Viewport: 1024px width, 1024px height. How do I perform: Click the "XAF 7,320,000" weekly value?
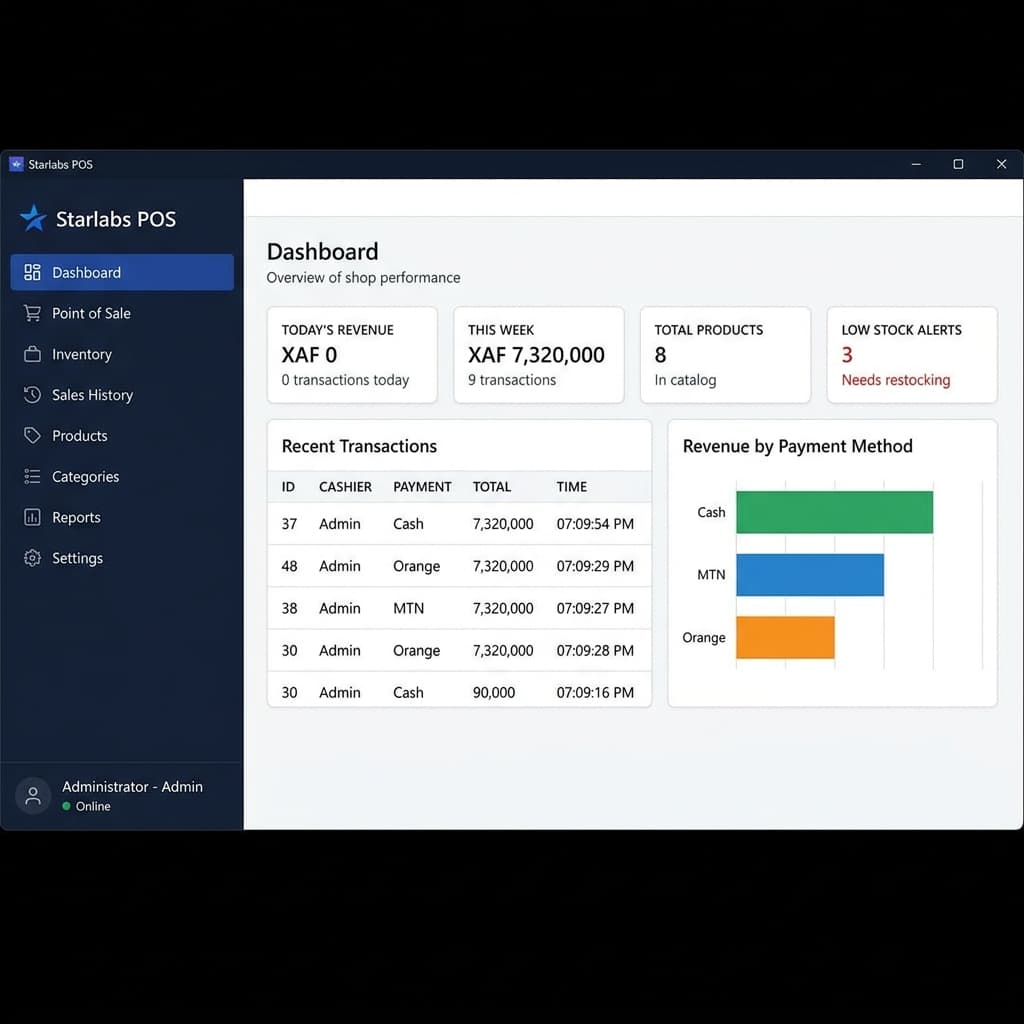tap(536, 355)
